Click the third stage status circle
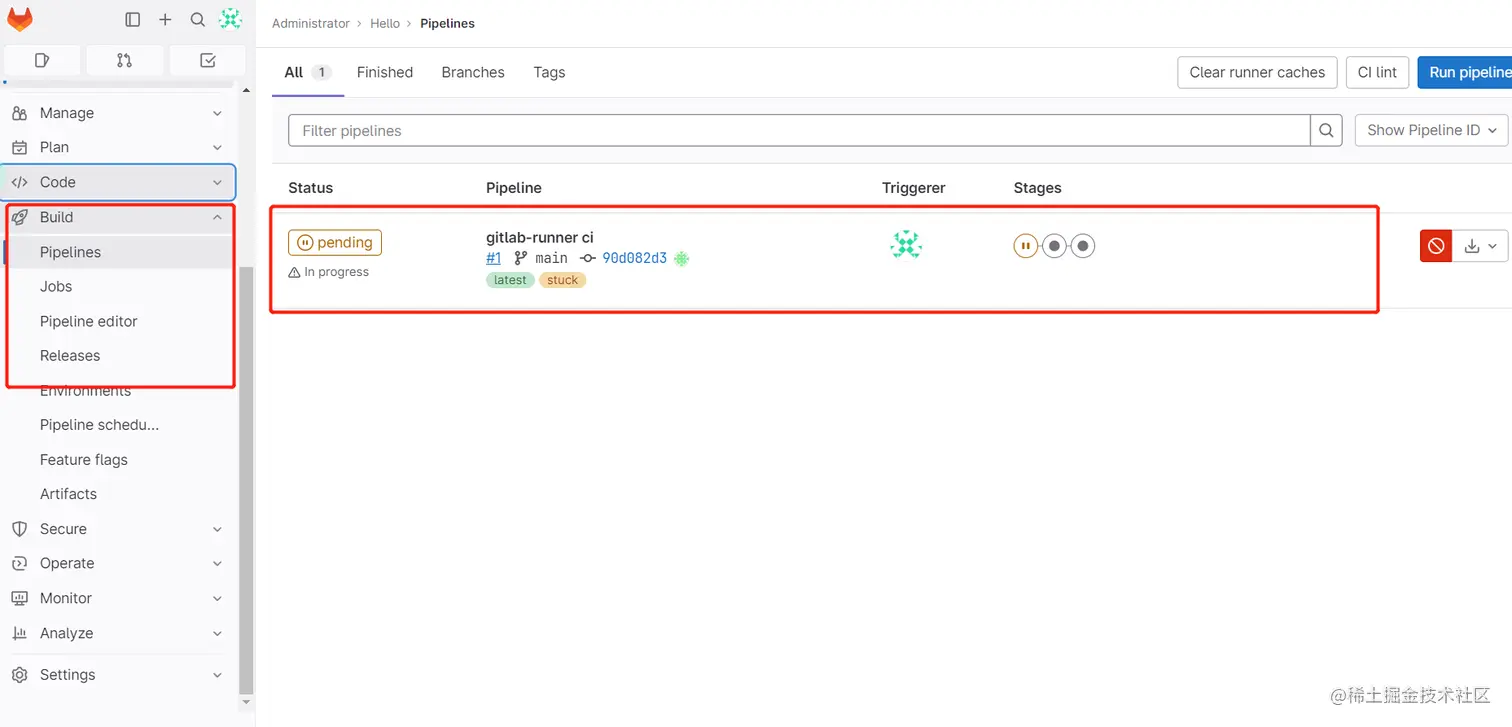Screen dimensions: 1512x727 pos(1083,246)
